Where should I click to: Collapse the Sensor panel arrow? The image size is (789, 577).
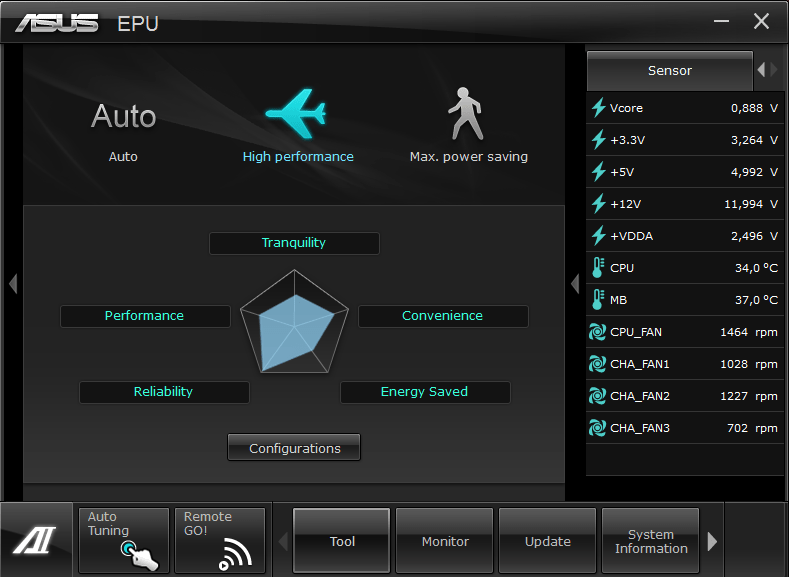[x=575, y=284]
